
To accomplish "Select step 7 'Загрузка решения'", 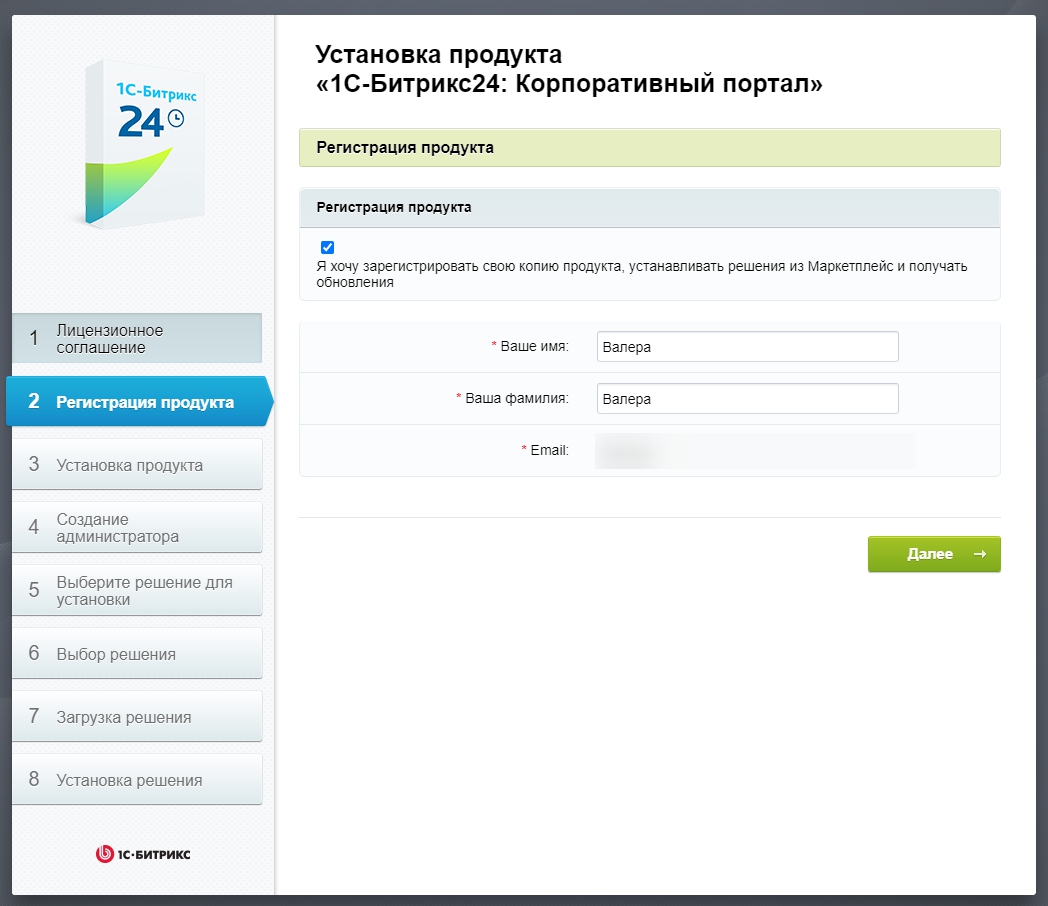I will 137,716.
